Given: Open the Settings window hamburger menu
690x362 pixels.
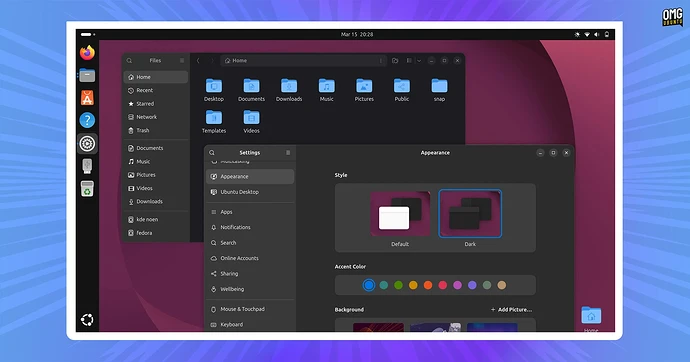Looking at the screenshot, I should point(288,153).
